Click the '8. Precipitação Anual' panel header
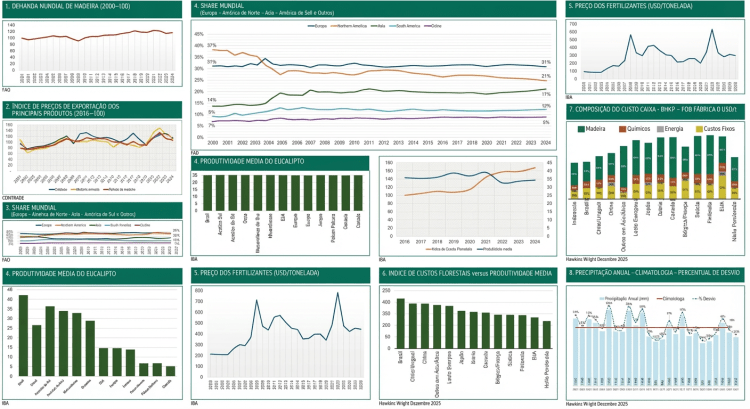Viewport: 750px width, 409px height. [655, 272]
